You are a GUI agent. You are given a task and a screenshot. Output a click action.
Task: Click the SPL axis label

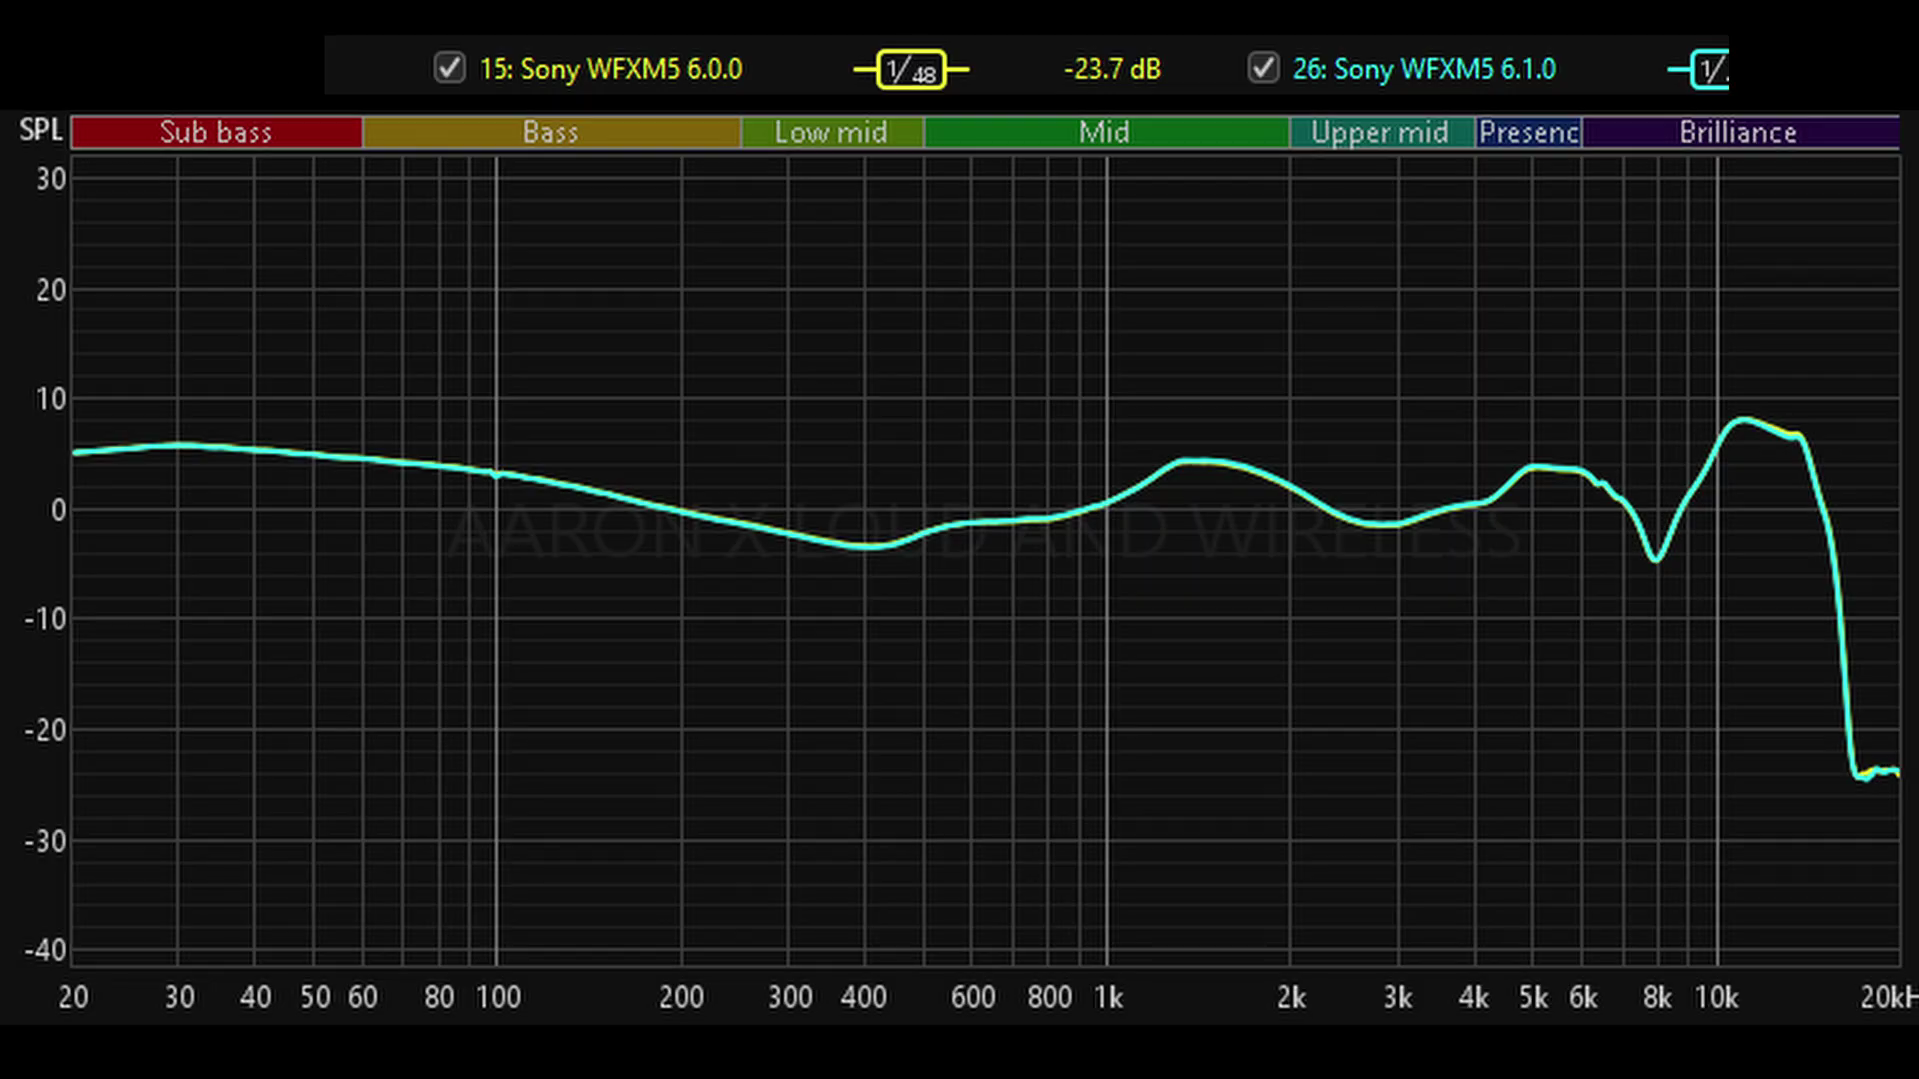pos(40,130)
